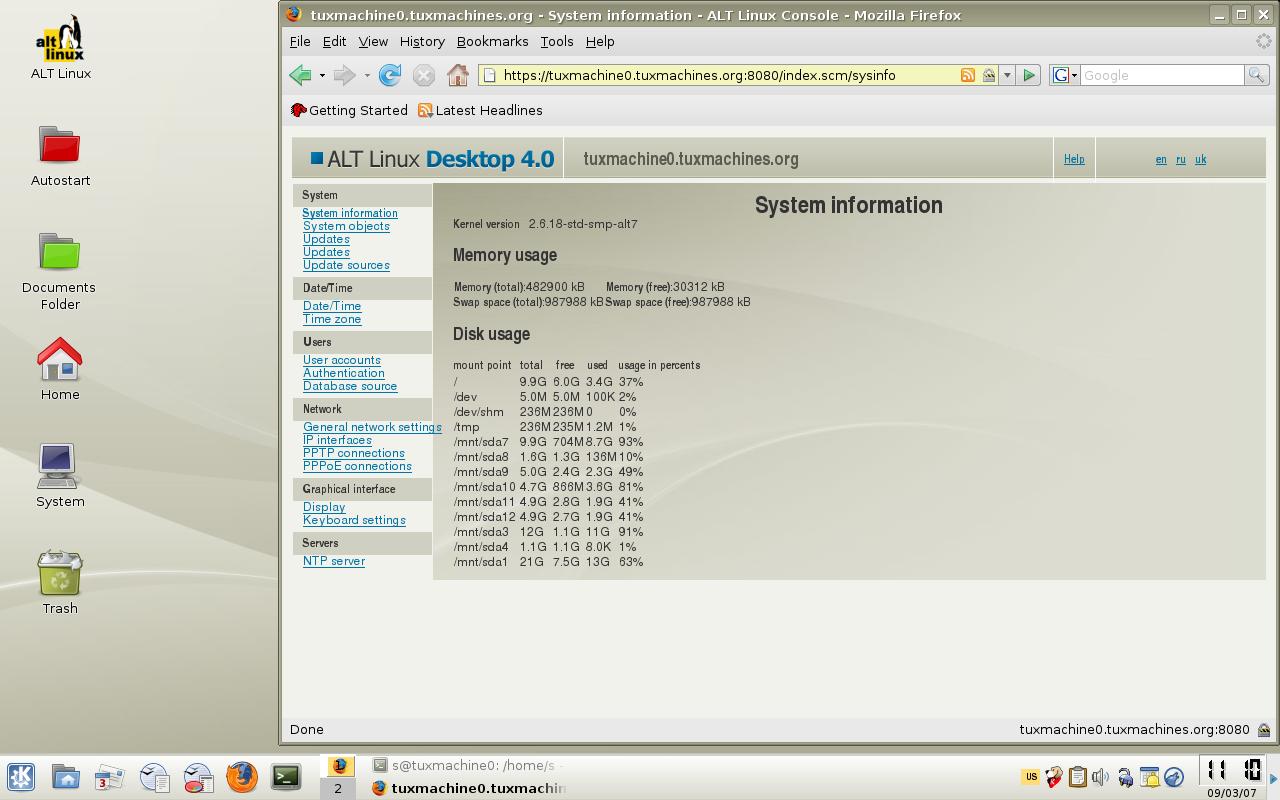The width and height of the screenshot is (1280, 800).
Task: Click the RSS feed icon in address bar
Action: click(967, 75)
